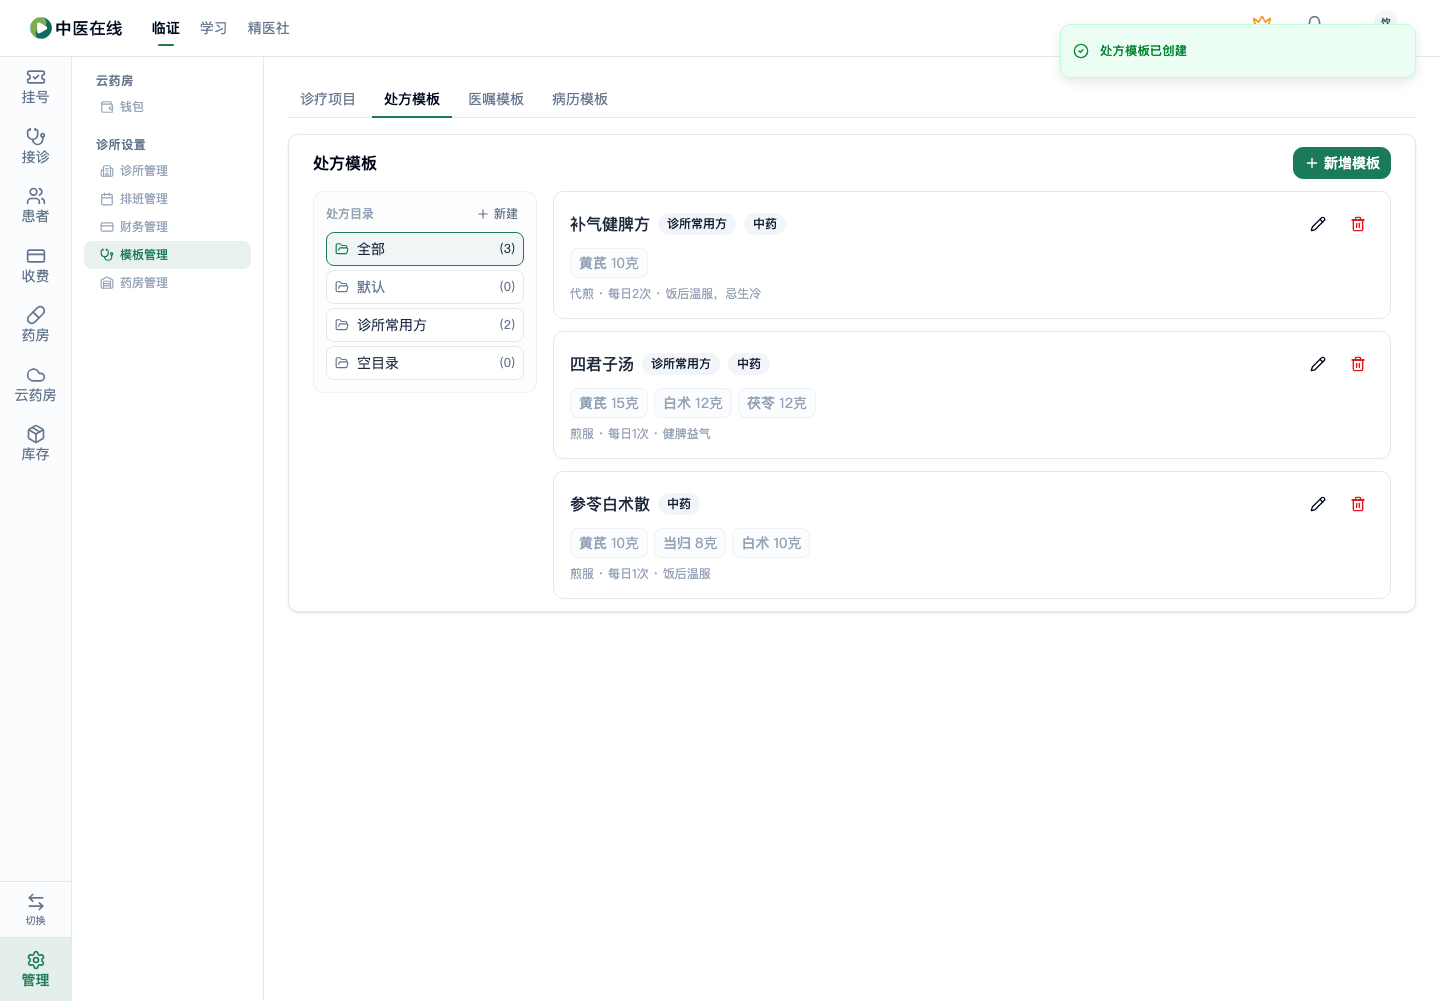
Task: Click 黄芪 15克 herb chip
Action: coord(609,403)
